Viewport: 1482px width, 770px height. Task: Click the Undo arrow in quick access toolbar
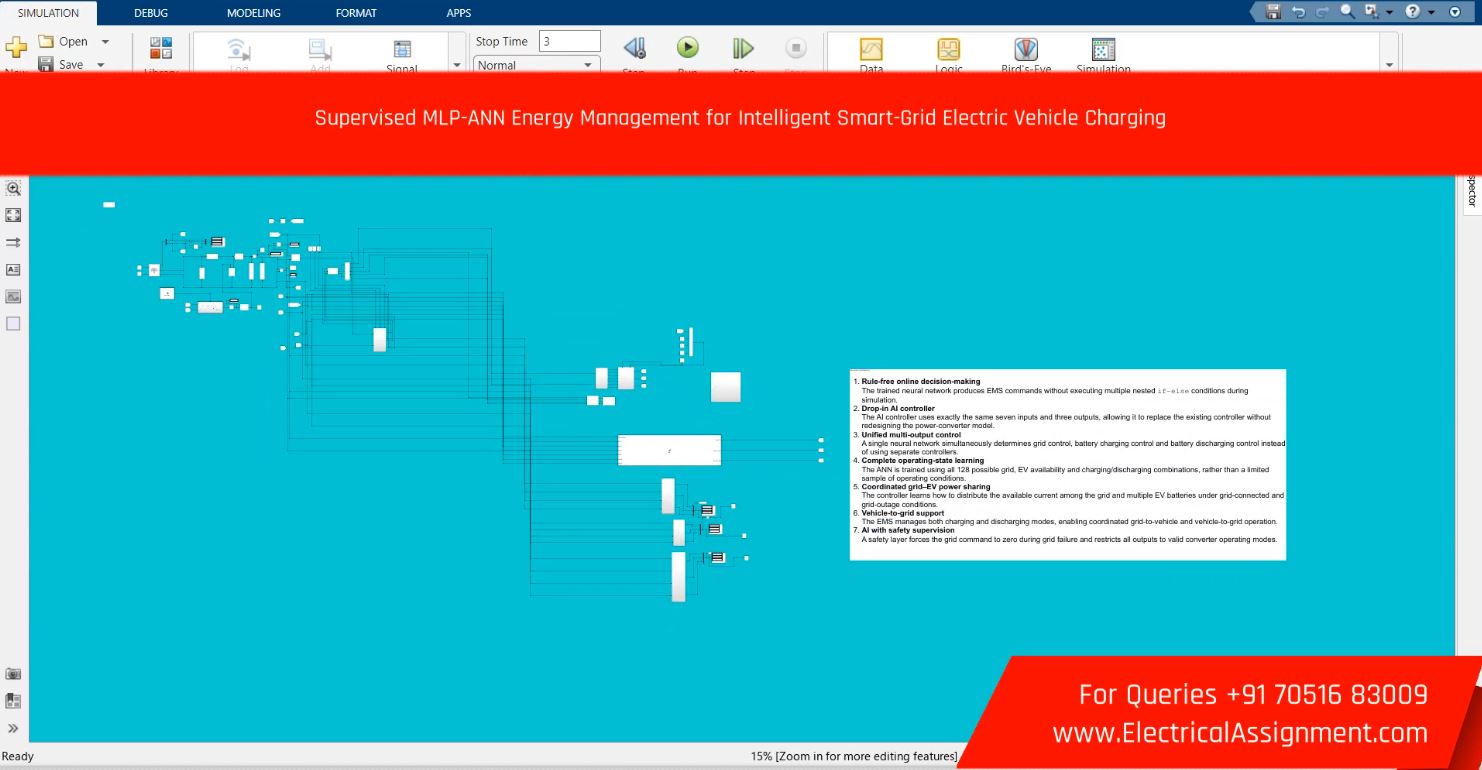pos(1298,12)
